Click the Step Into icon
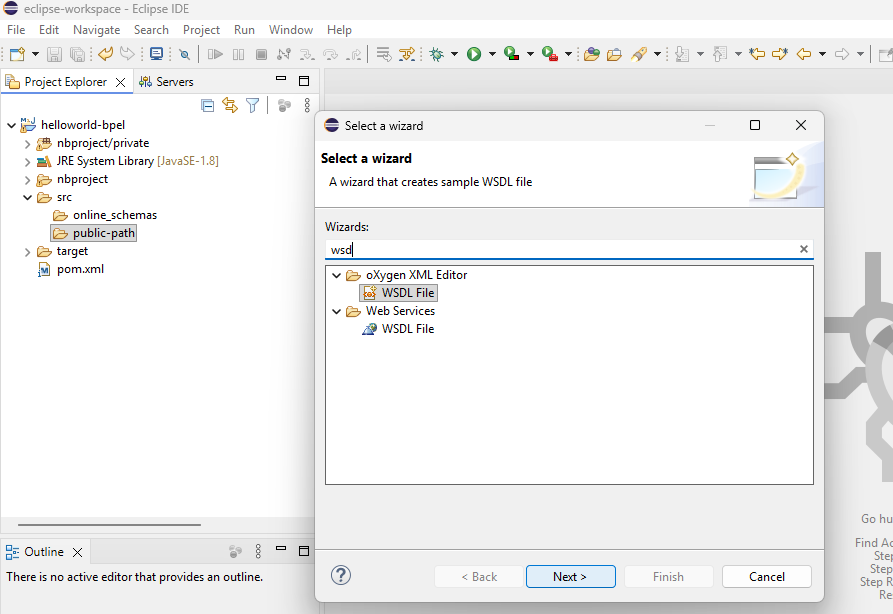This screenshot has width=893, height=614. [307, 54]
